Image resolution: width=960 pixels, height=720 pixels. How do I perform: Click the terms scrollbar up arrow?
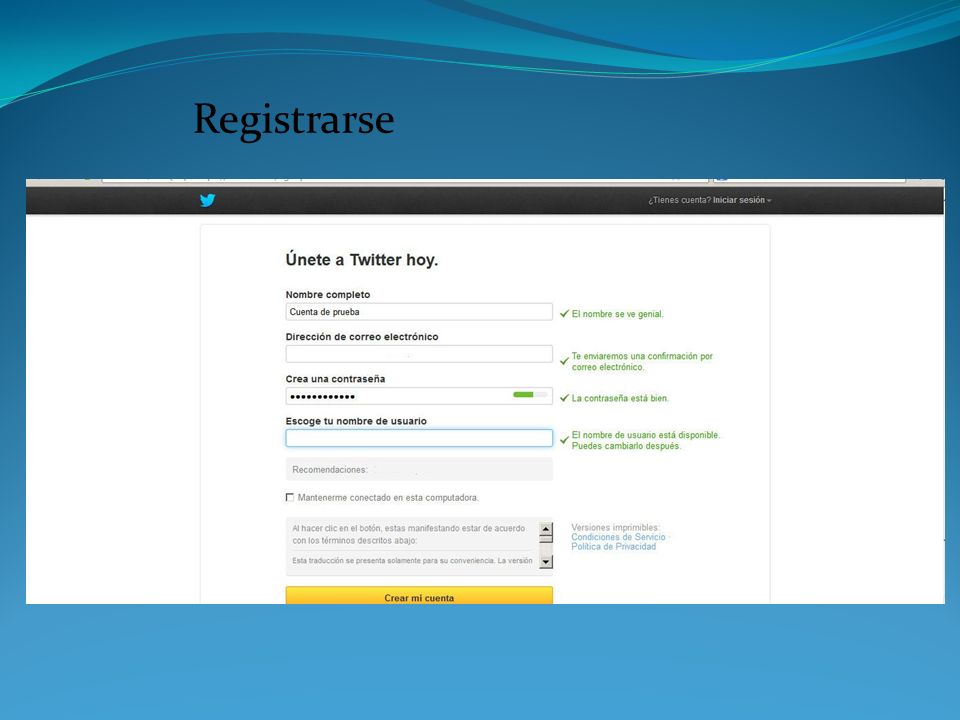[546, 529]
